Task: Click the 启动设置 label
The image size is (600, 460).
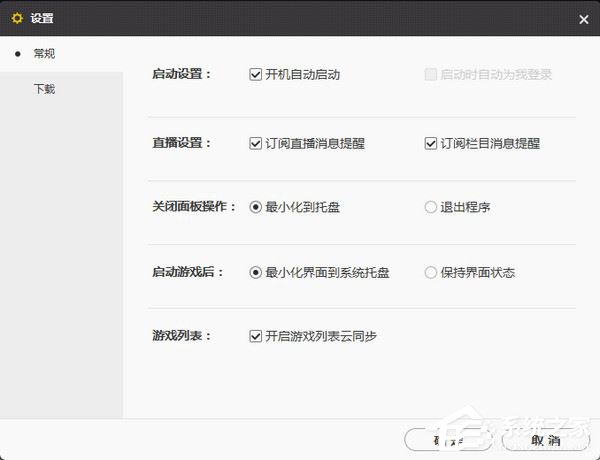Action: click(181, 74)
